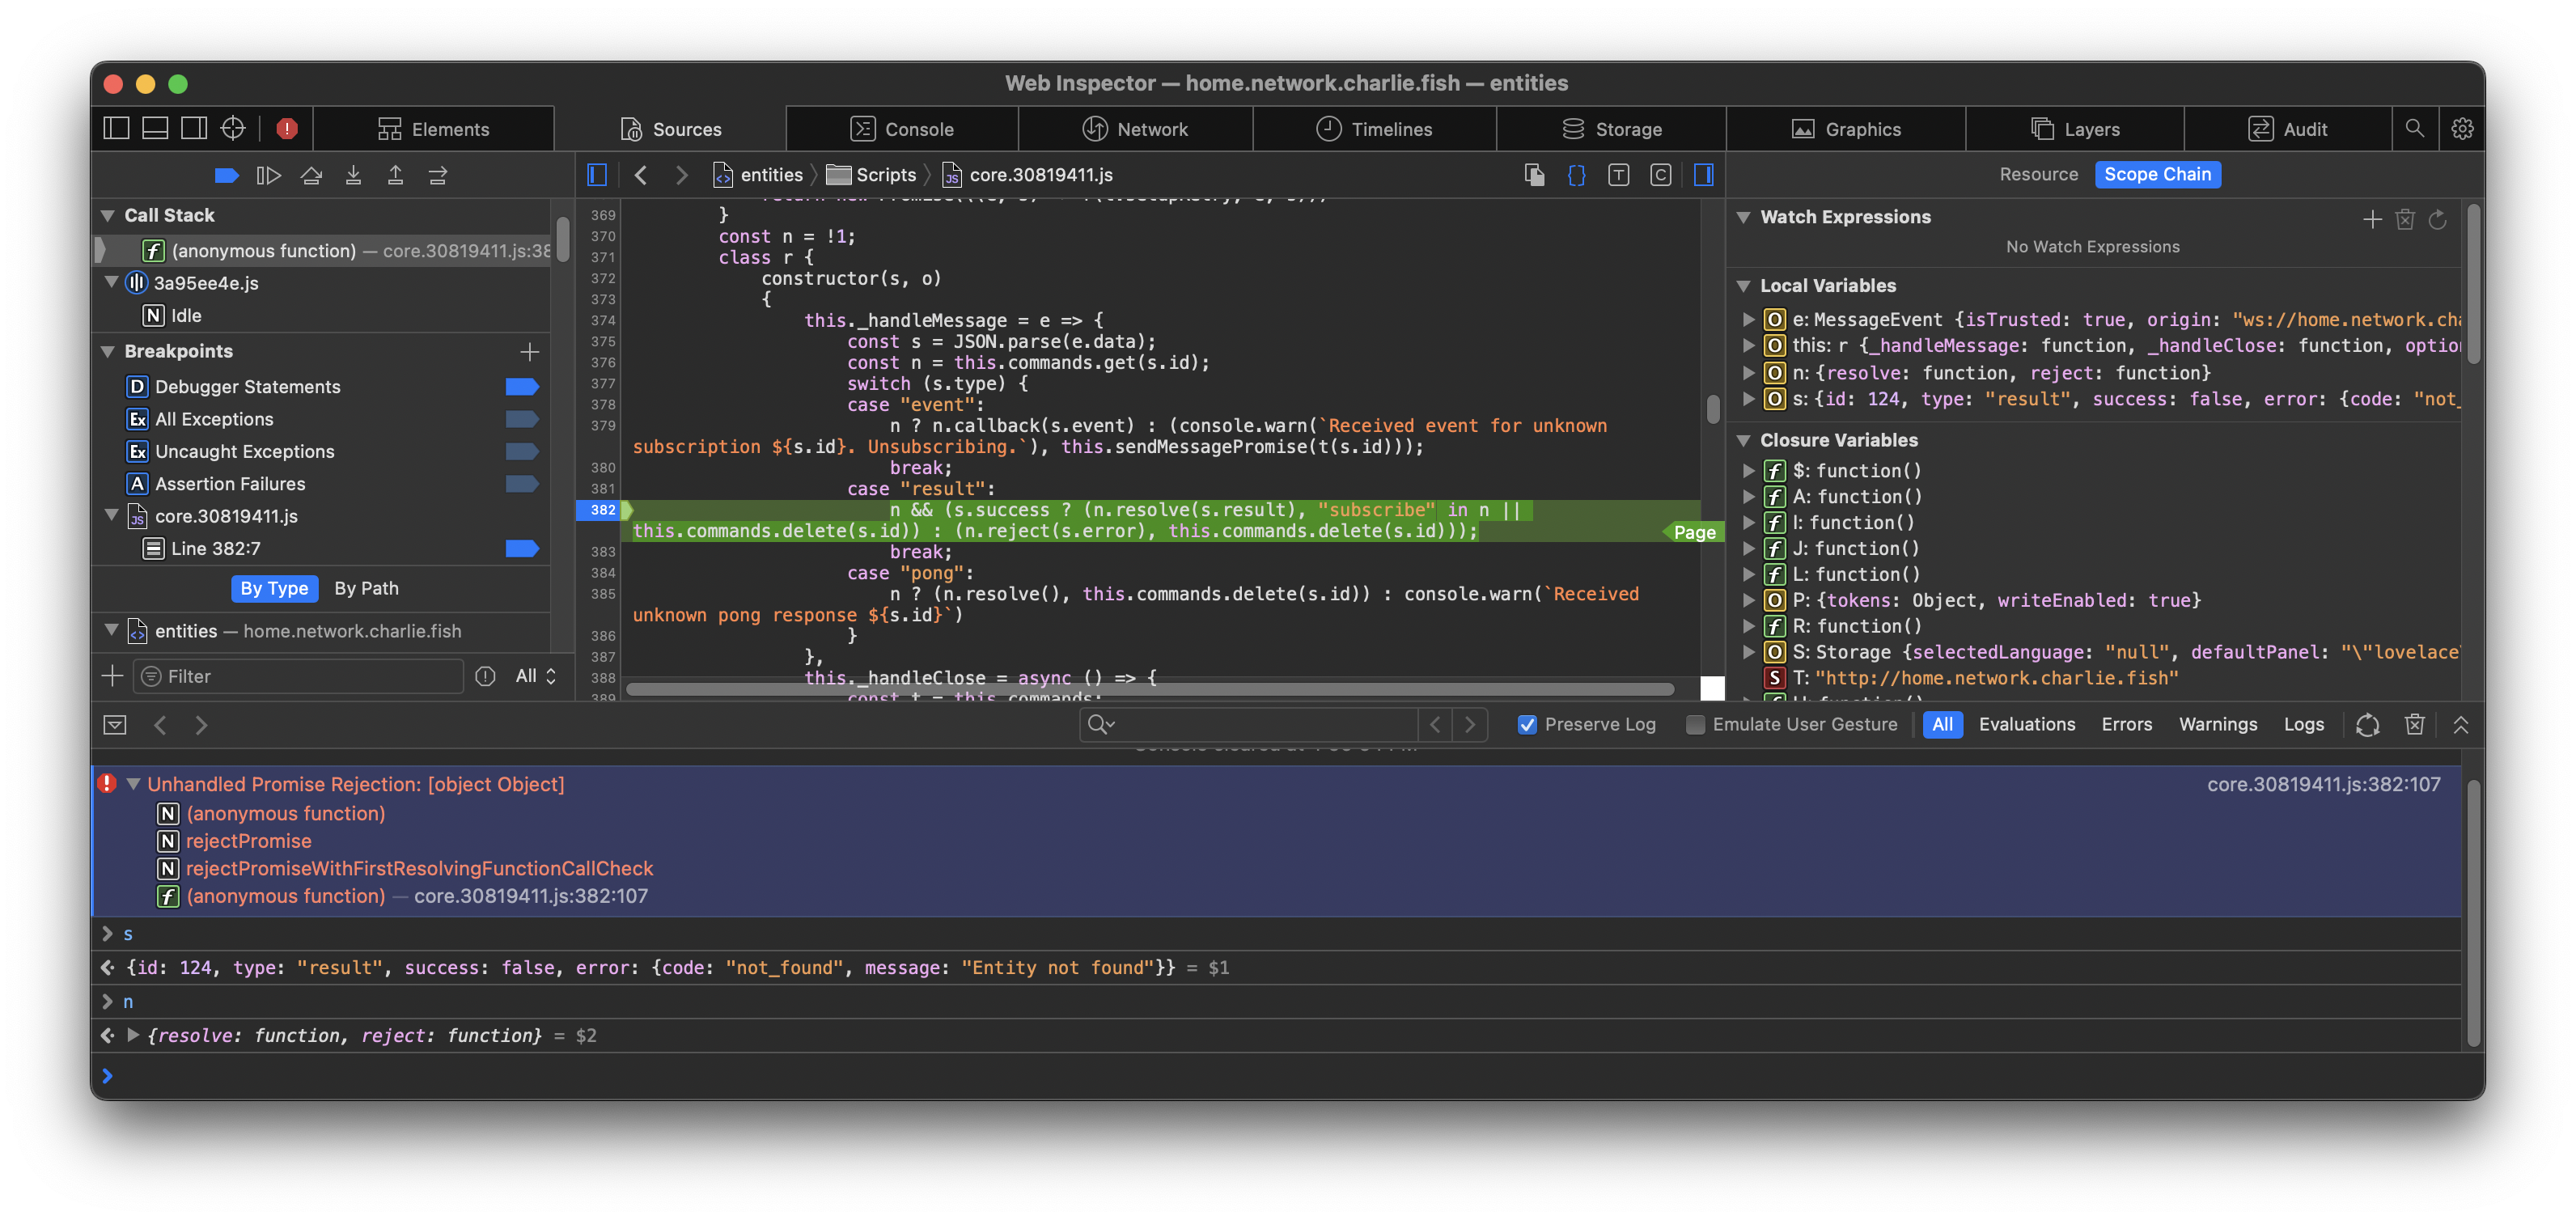Collapse the core.30819411.js breakpoint group
Image resolution: width=2576 pixels, height=1220 pixels.
click(112, 515)
